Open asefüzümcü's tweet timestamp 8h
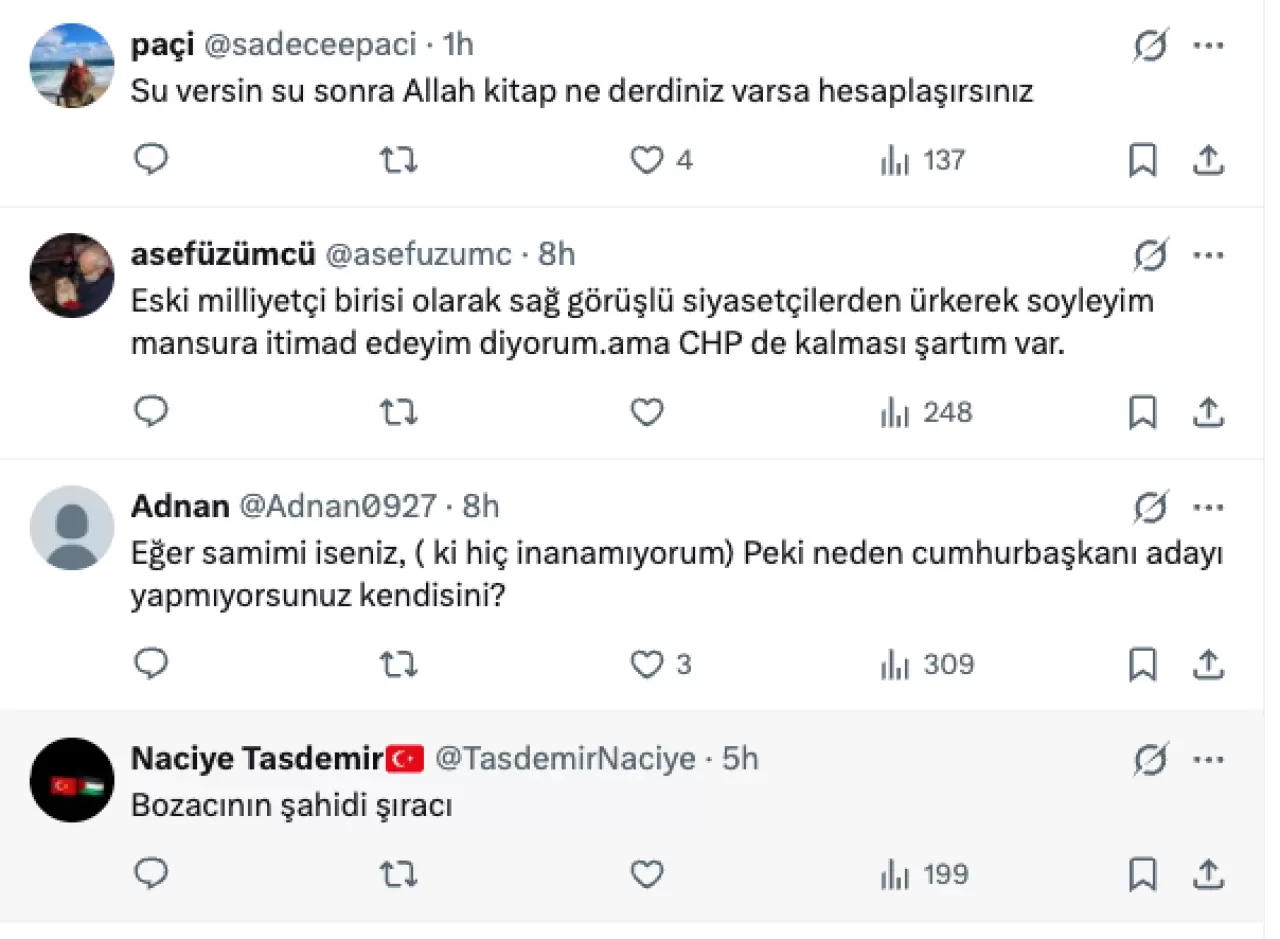Image resolution: width=1280 pixels, height=939 pixels. click(557, 254)
